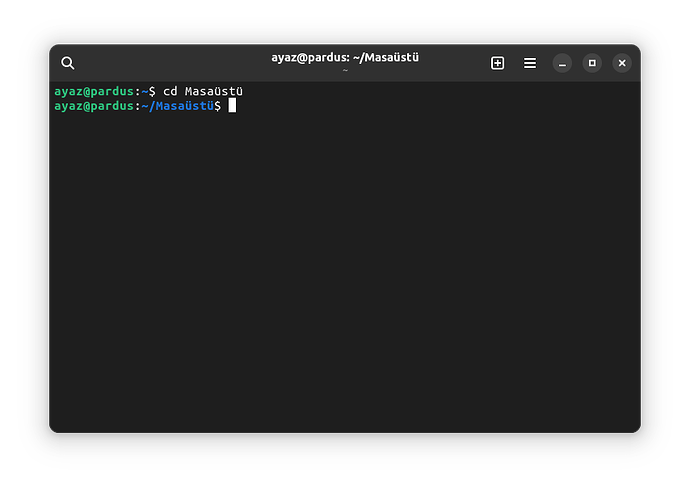Maximize the terminal window
The height and width of the screenshot is (487, 690).
point(592,63)
